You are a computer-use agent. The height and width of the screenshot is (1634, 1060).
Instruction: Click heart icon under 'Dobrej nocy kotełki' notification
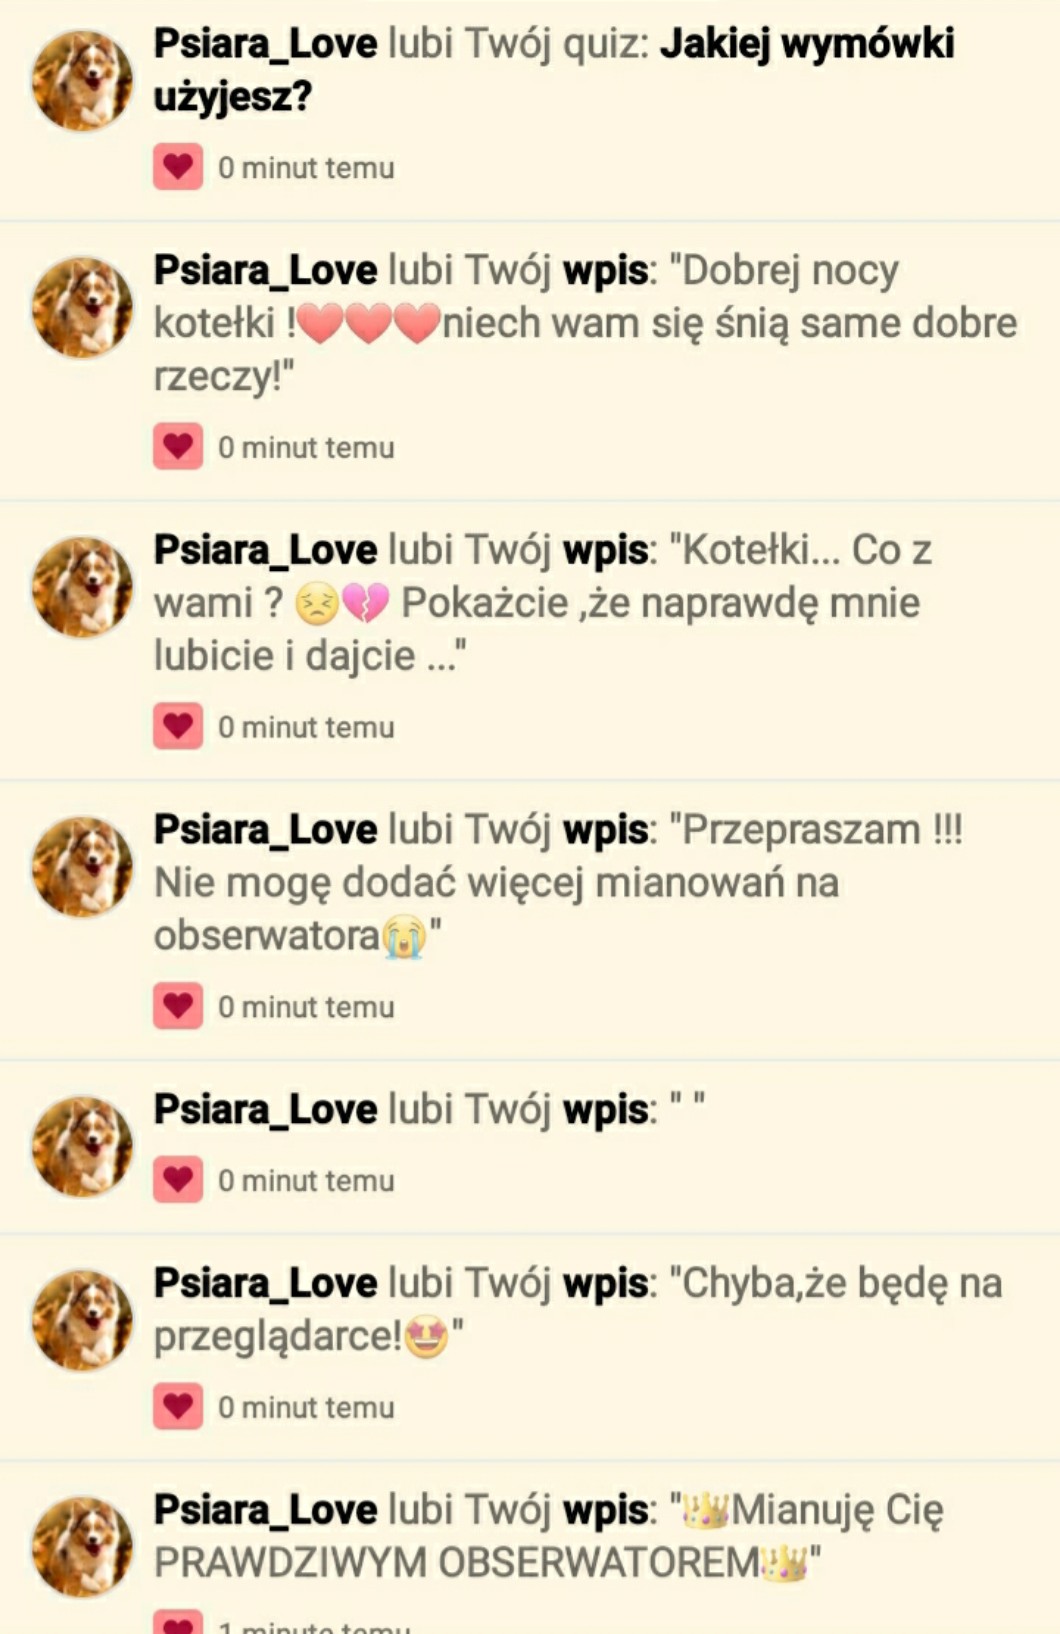pos(178,447)
